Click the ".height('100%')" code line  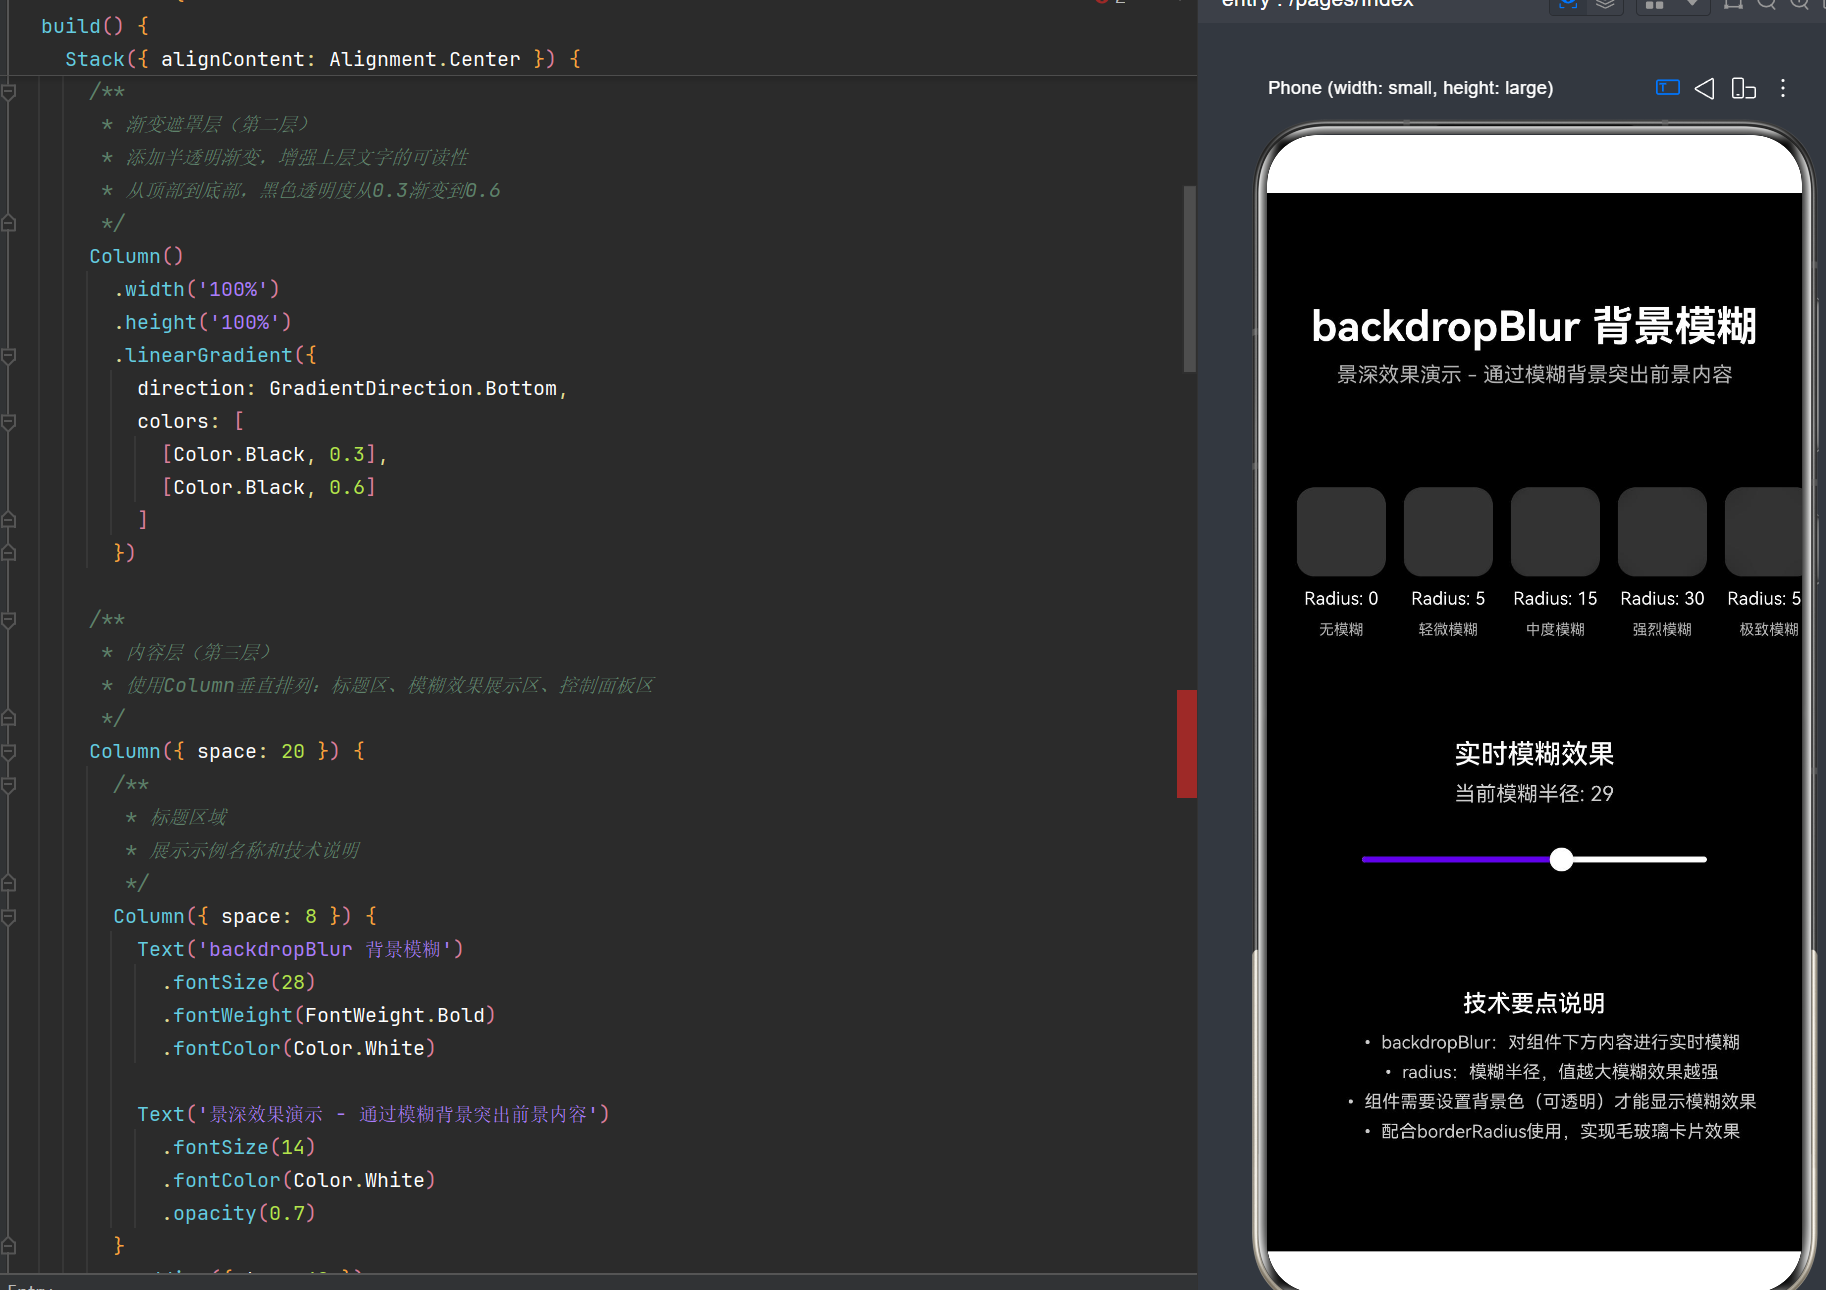click(203, 322)
